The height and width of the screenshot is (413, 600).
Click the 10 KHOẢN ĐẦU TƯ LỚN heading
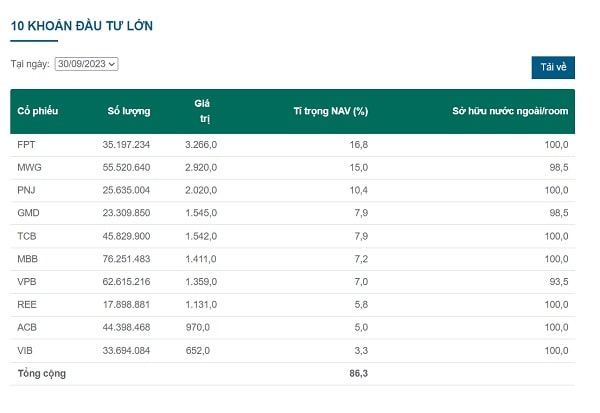click(82, 26)
